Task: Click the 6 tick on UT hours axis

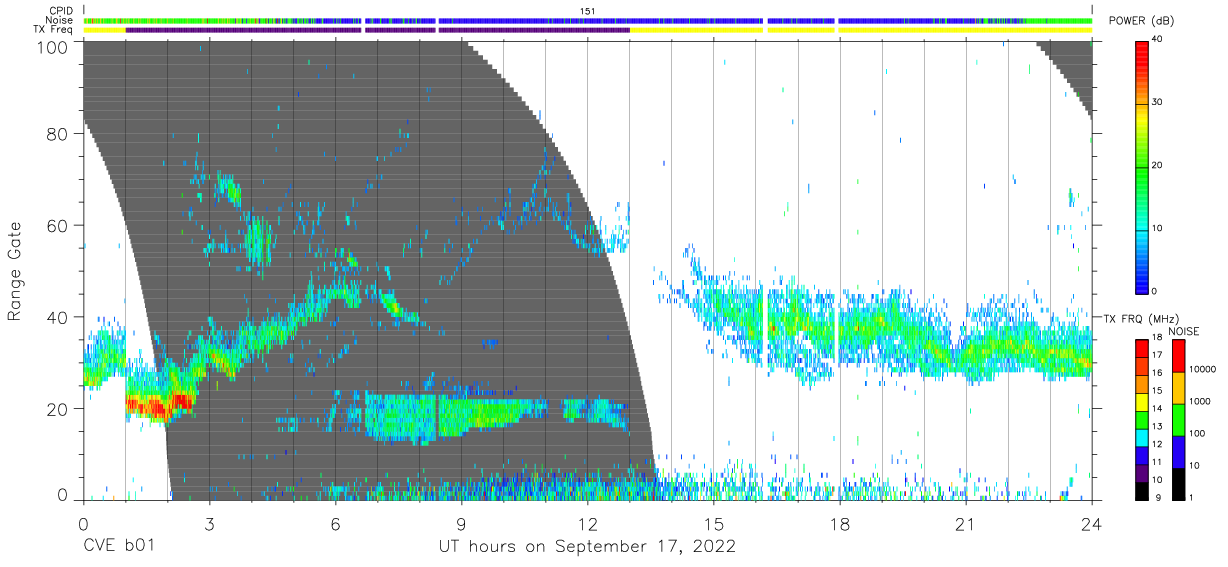Action: pos(335,523)
